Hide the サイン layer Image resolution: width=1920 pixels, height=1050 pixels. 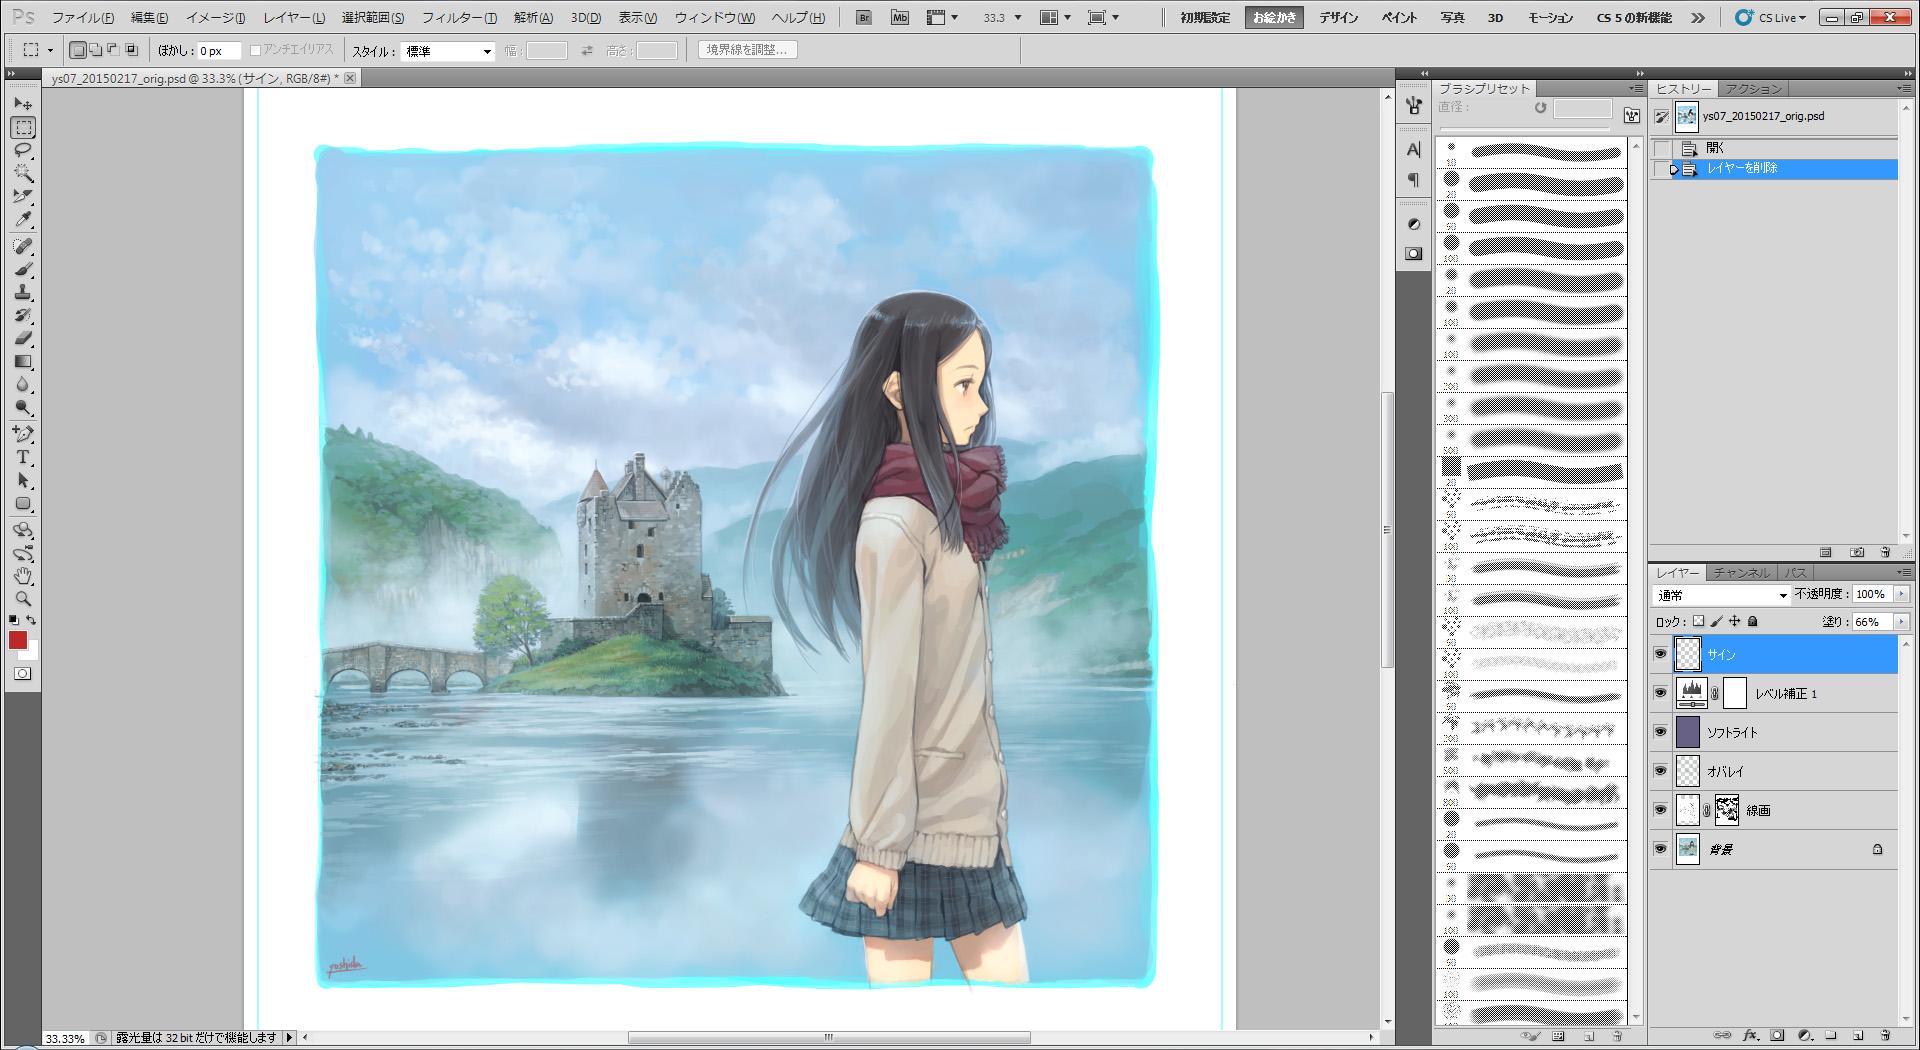(x=1660, y=654)
